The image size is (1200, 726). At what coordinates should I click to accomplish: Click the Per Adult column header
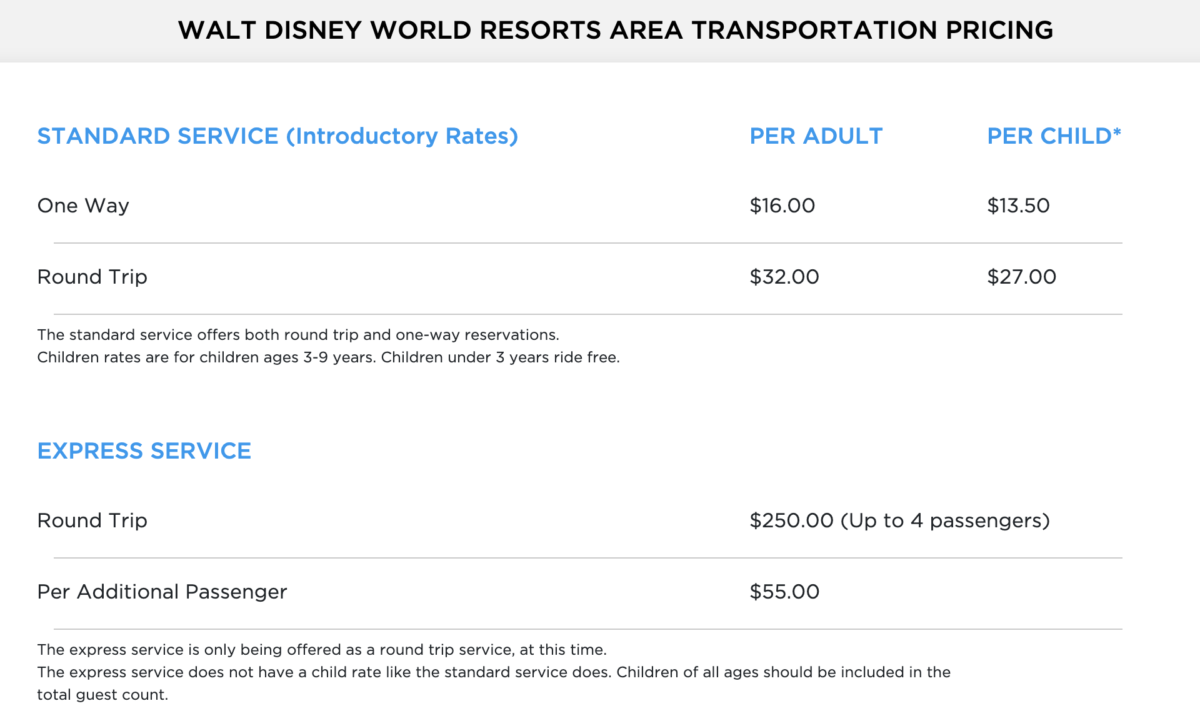click(x=816, y=136)
